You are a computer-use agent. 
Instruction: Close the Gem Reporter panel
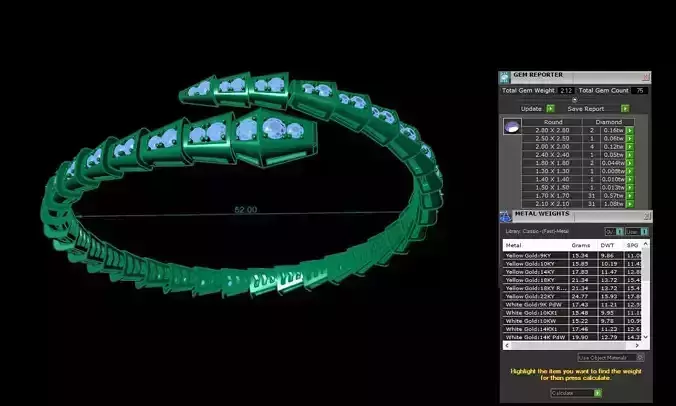pos(645,77)
